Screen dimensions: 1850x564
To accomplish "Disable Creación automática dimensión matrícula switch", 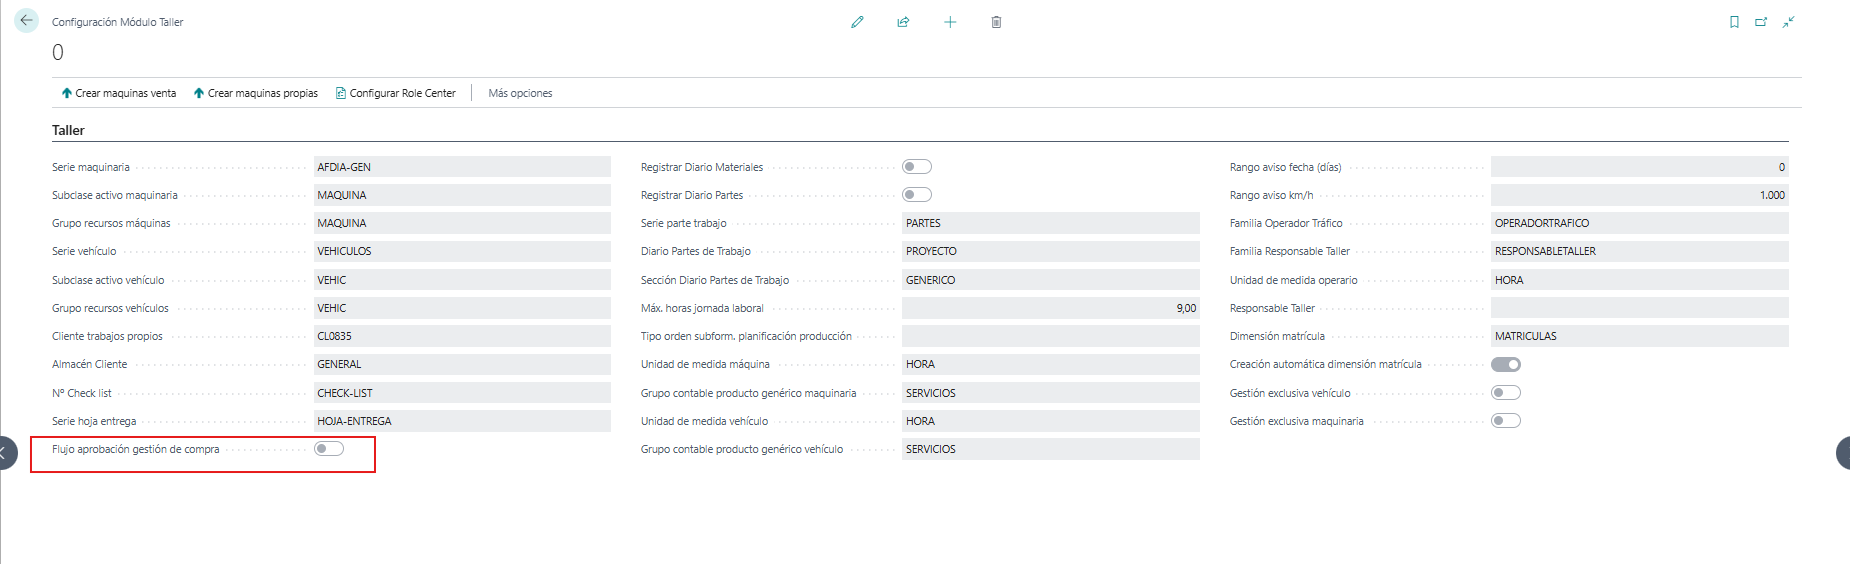I will click(1506, 364).
